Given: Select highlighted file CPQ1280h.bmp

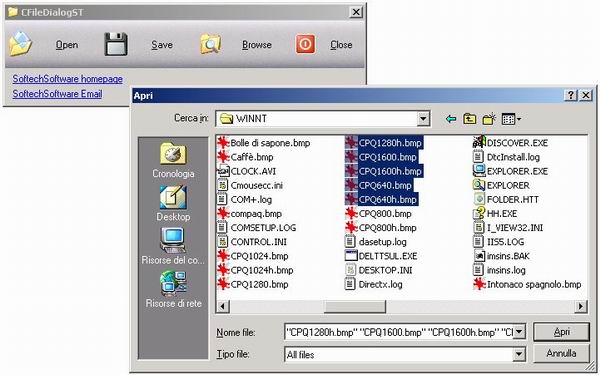Looking at the screenshot, I should click(384, 143).
